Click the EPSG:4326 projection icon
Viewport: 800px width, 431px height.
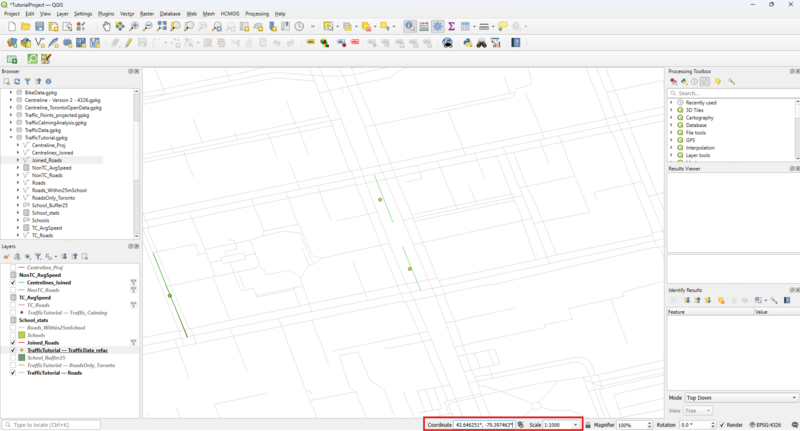[752, 425]
